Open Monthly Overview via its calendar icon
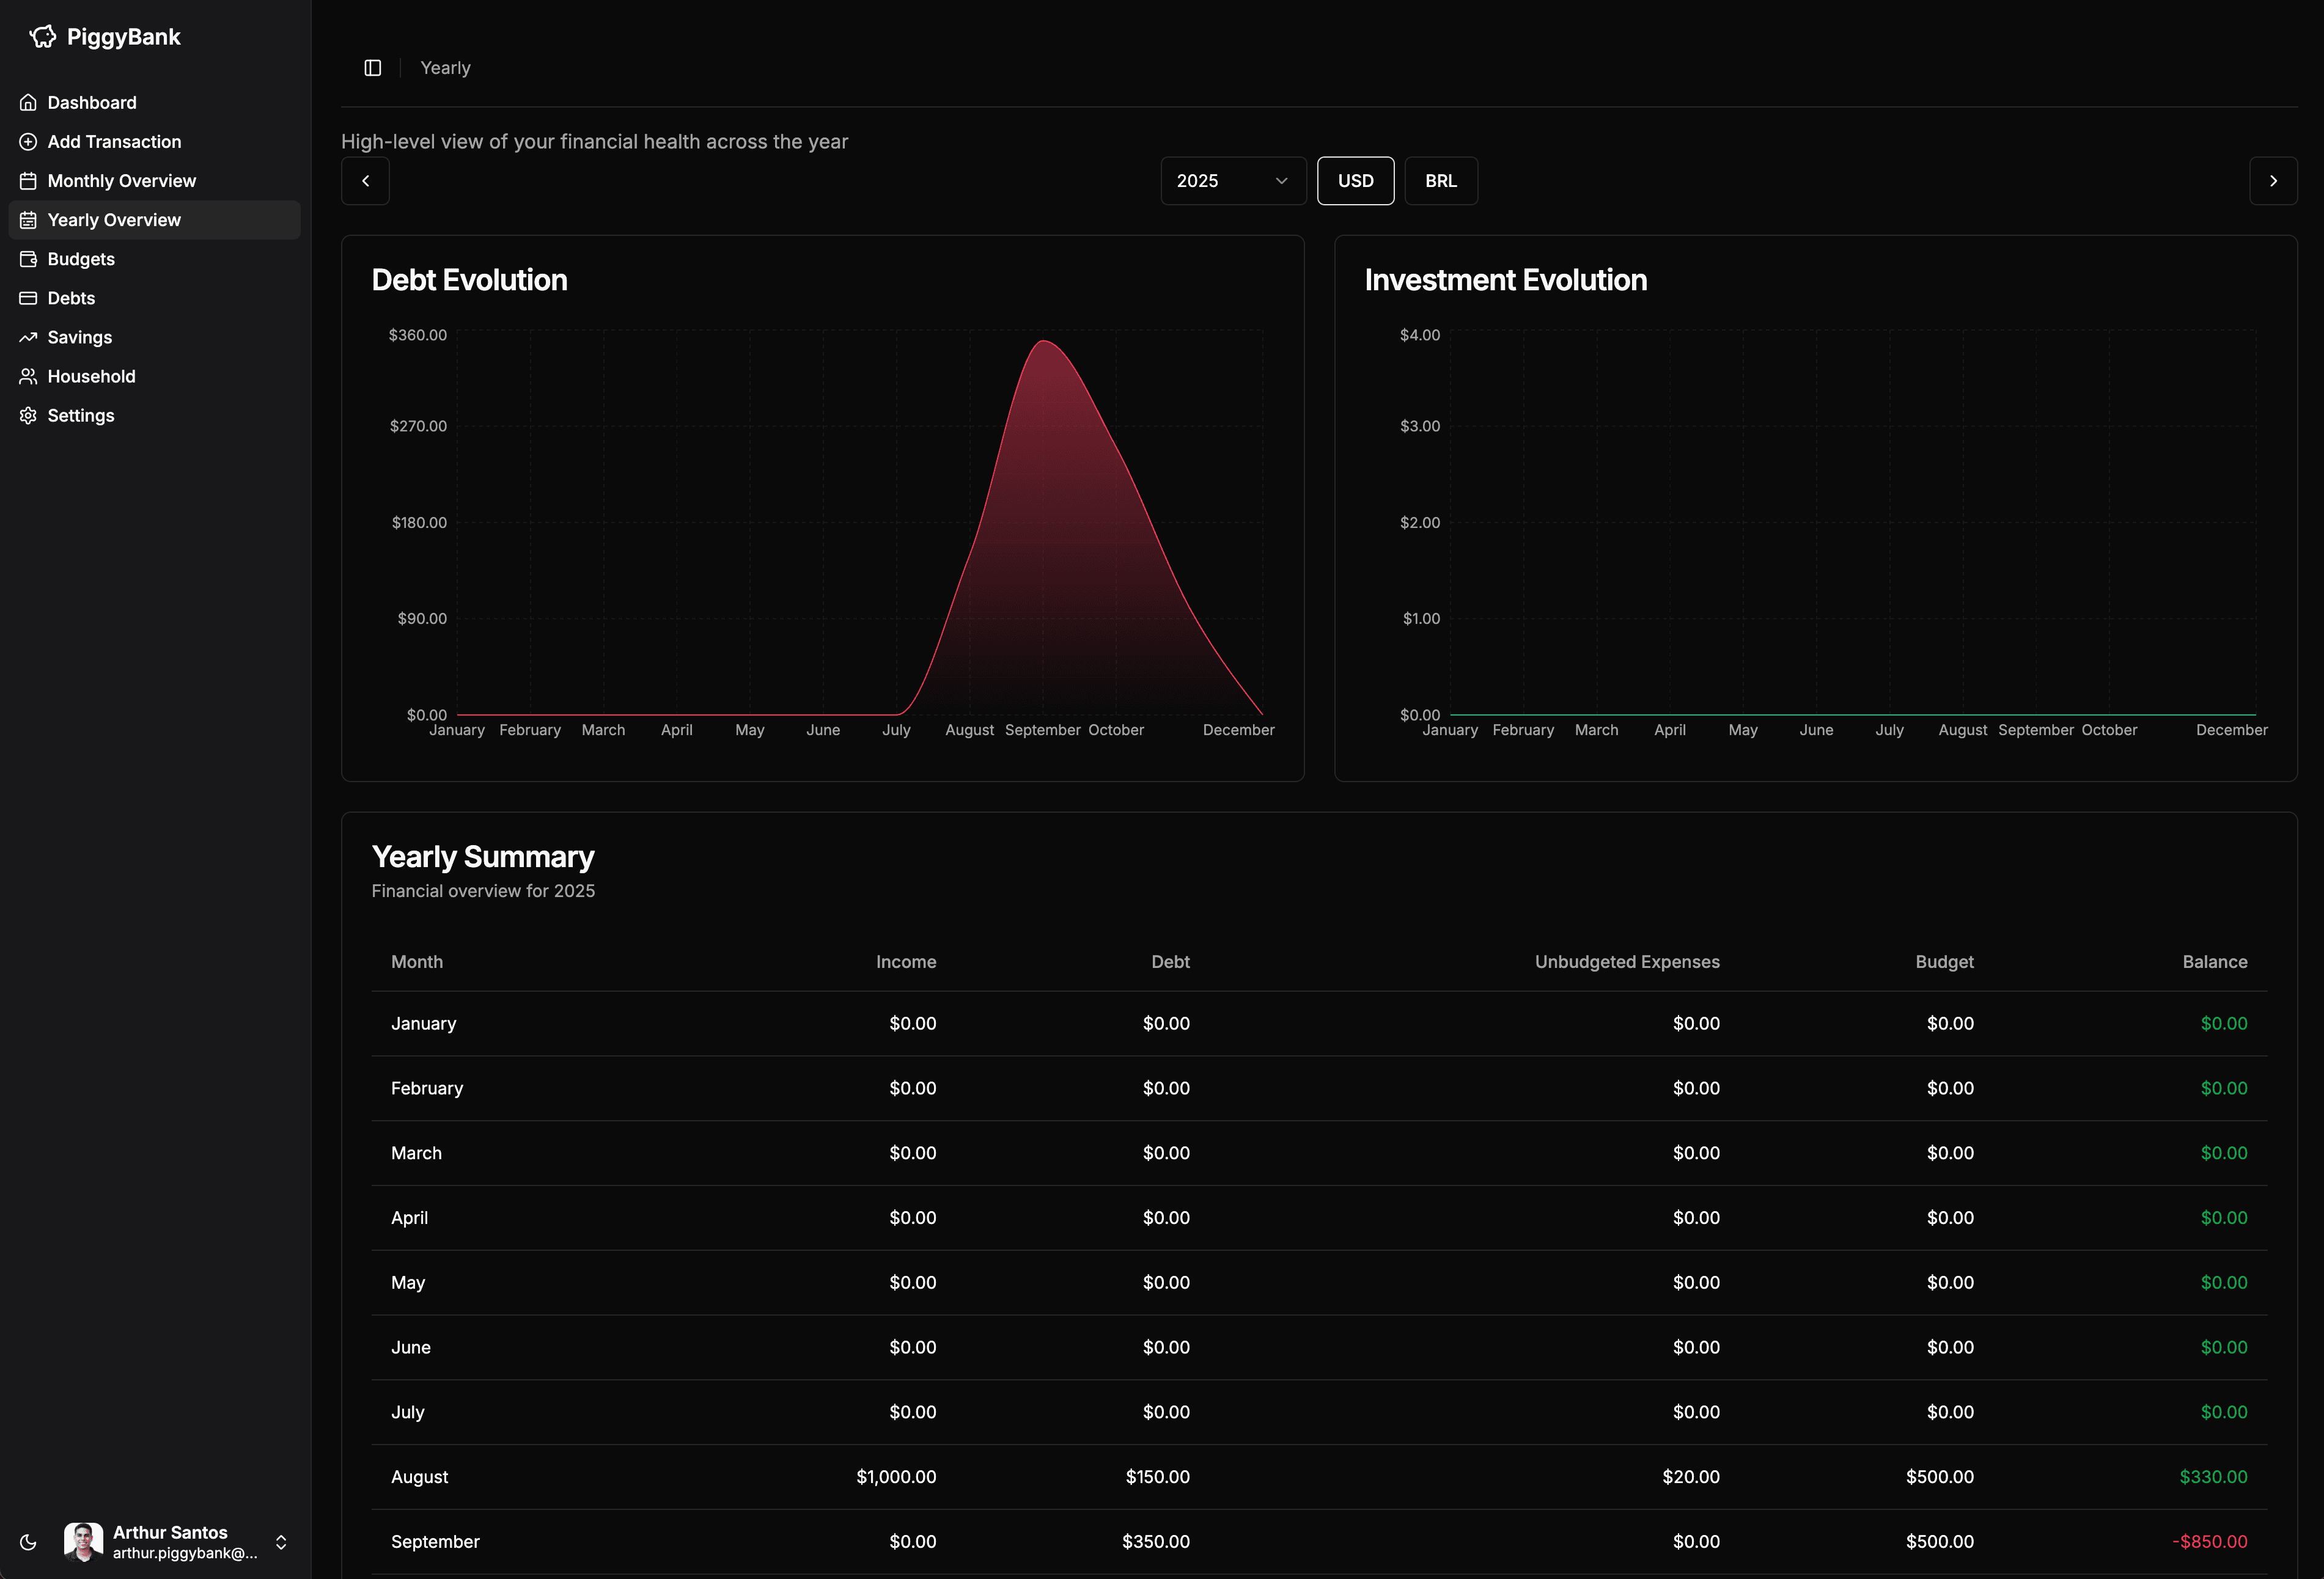2324x1579 pixels. [x=27, y=180]
